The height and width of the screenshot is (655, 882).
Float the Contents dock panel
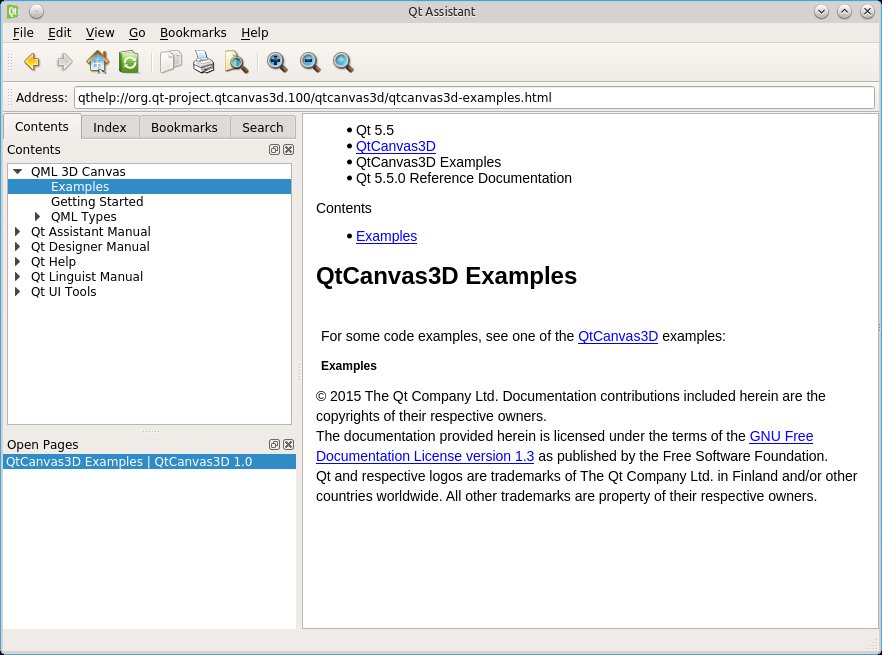coord(274,150)
